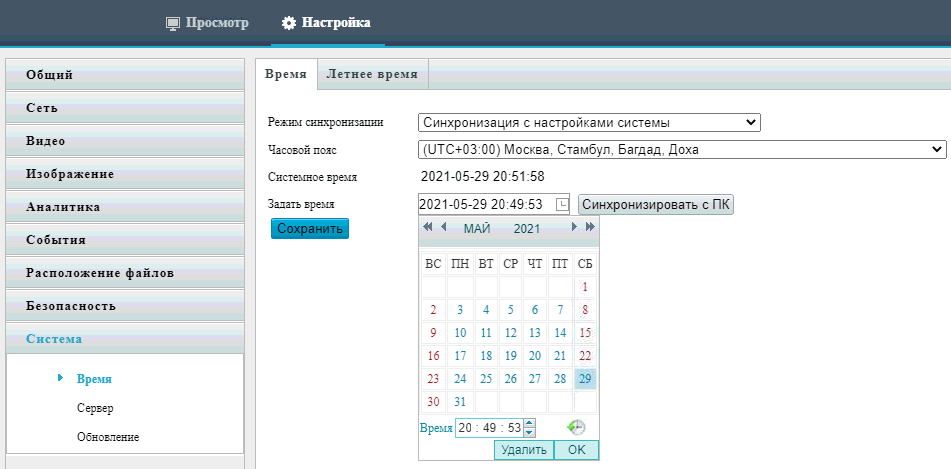
Task: Select Время under Система
Action: [x=94, y=379]
